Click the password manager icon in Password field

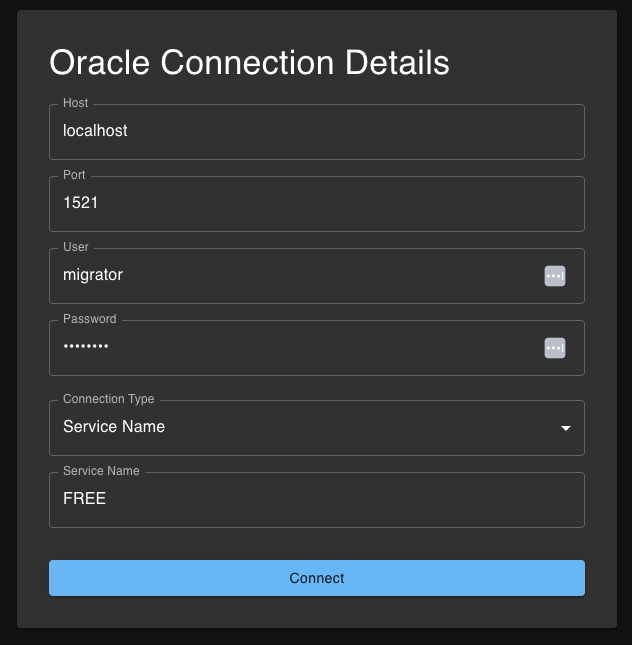555,348
